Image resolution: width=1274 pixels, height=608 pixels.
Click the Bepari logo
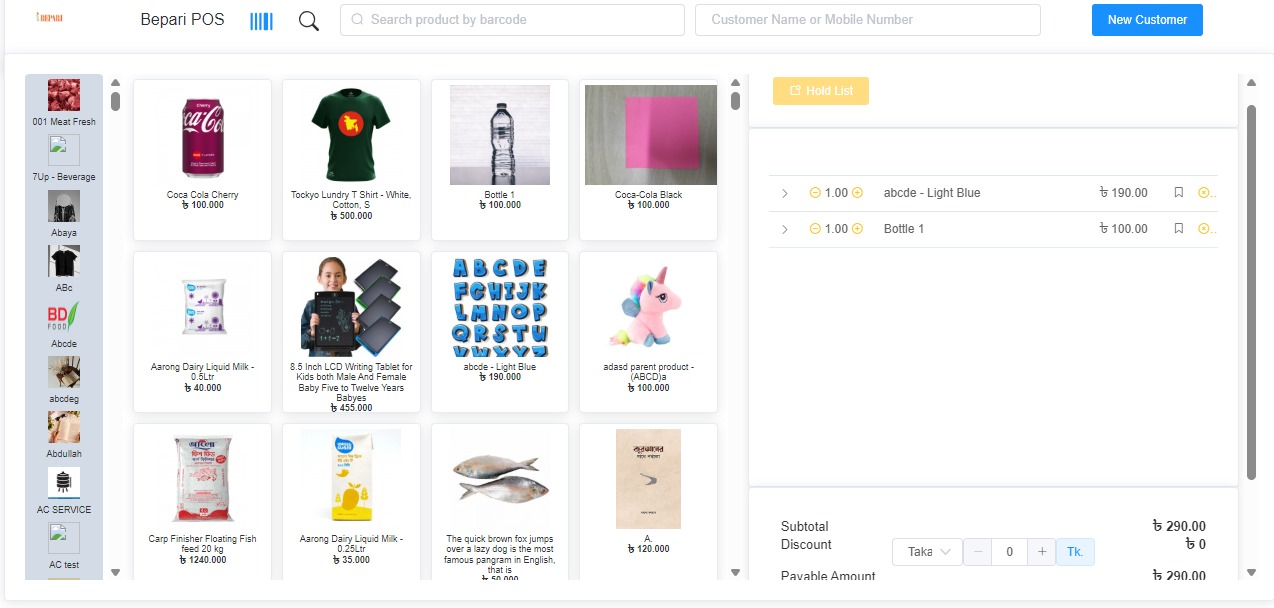point(49,18)
